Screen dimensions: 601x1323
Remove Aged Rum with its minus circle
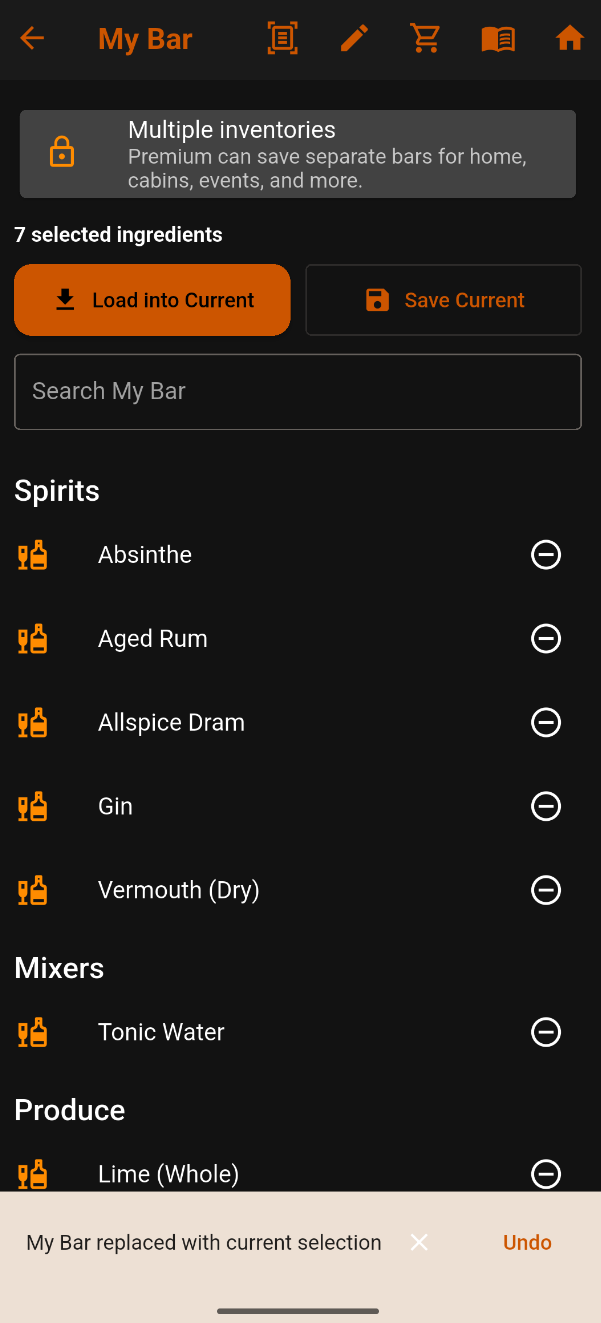coord(546,638)
